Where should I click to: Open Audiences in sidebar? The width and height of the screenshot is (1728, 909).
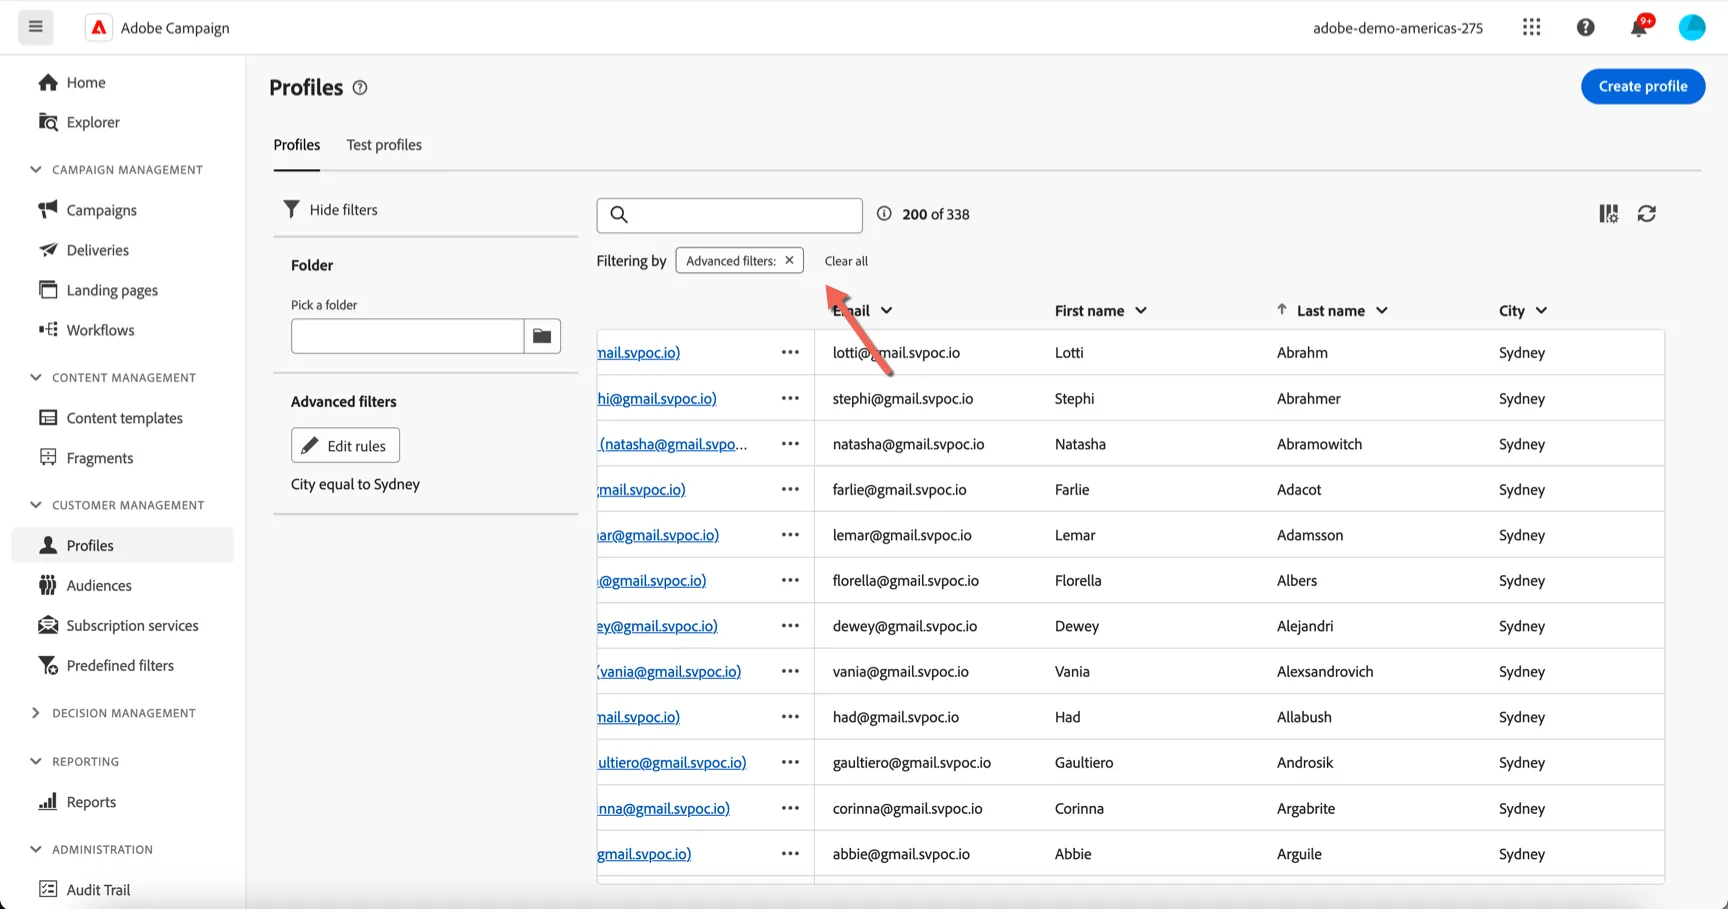(99, 585)
